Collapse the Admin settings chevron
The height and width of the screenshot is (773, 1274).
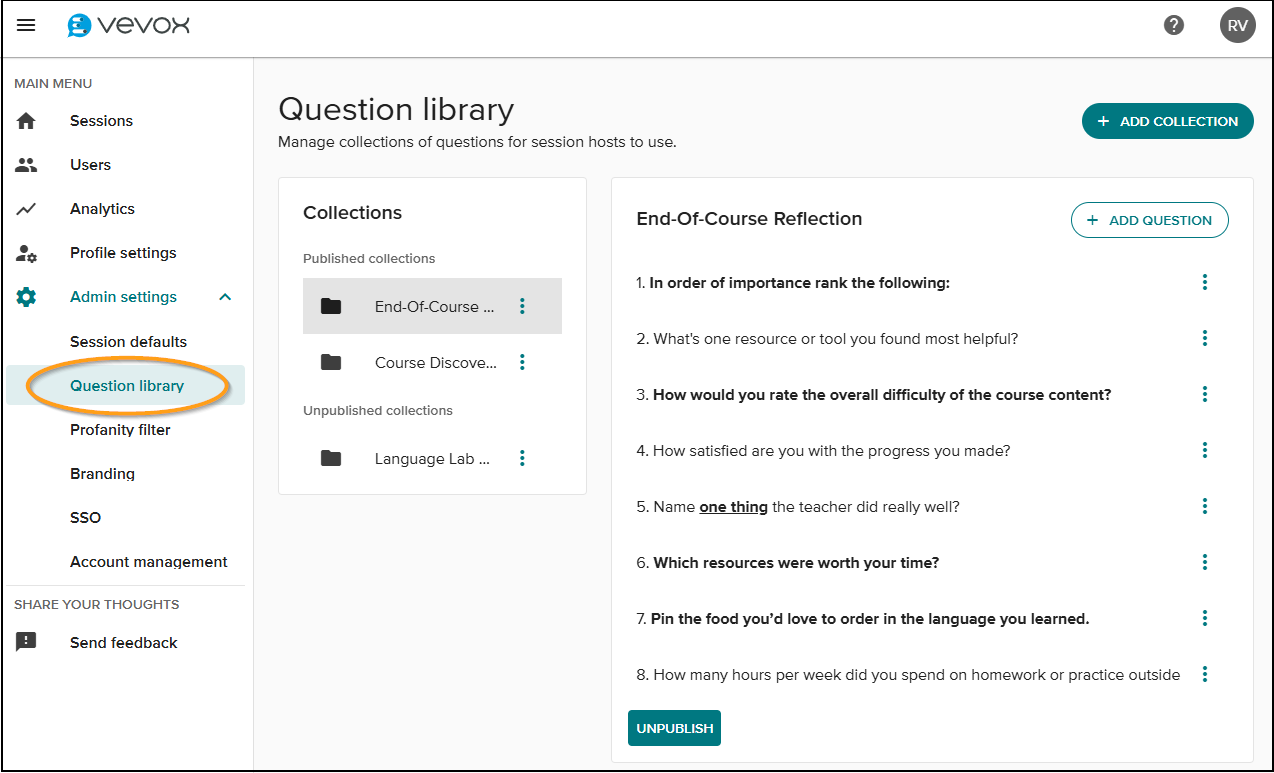coord(225,297)
